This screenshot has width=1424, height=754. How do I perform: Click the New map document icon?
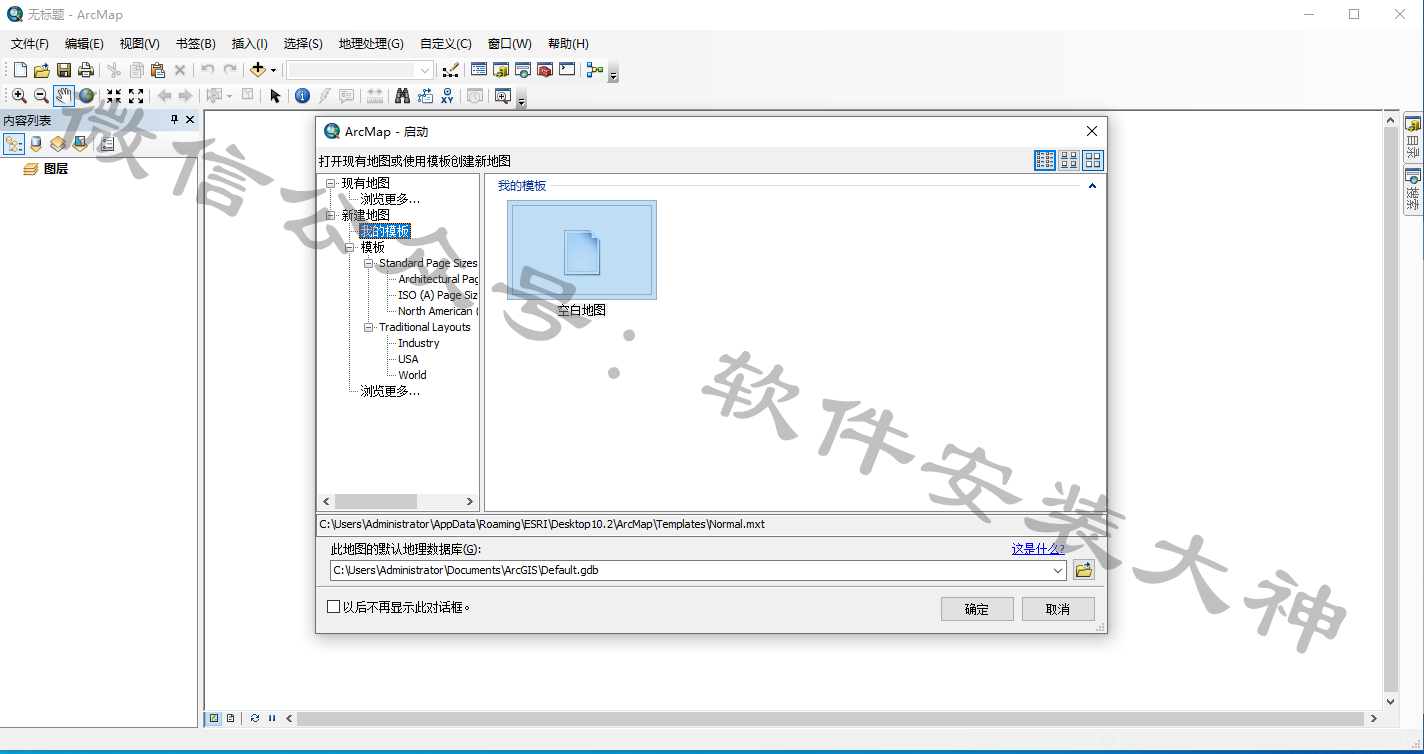(x=20, y=70)
